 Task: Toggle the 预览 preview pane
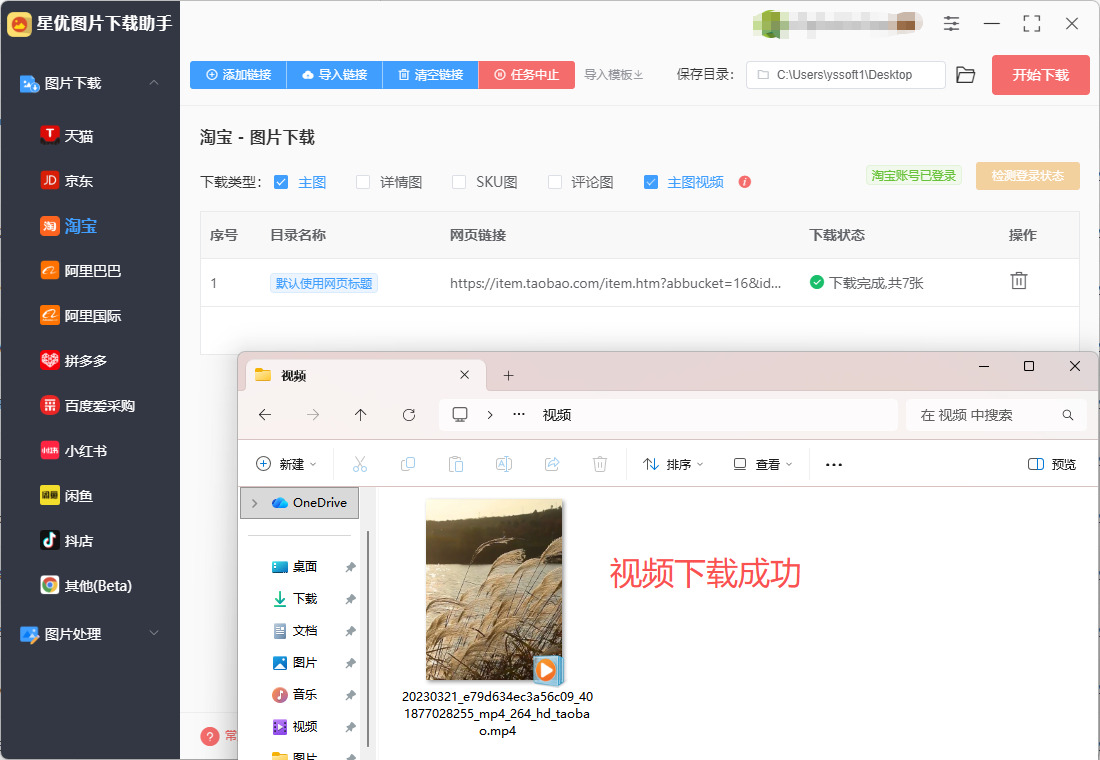click(x=1052, y=464)
